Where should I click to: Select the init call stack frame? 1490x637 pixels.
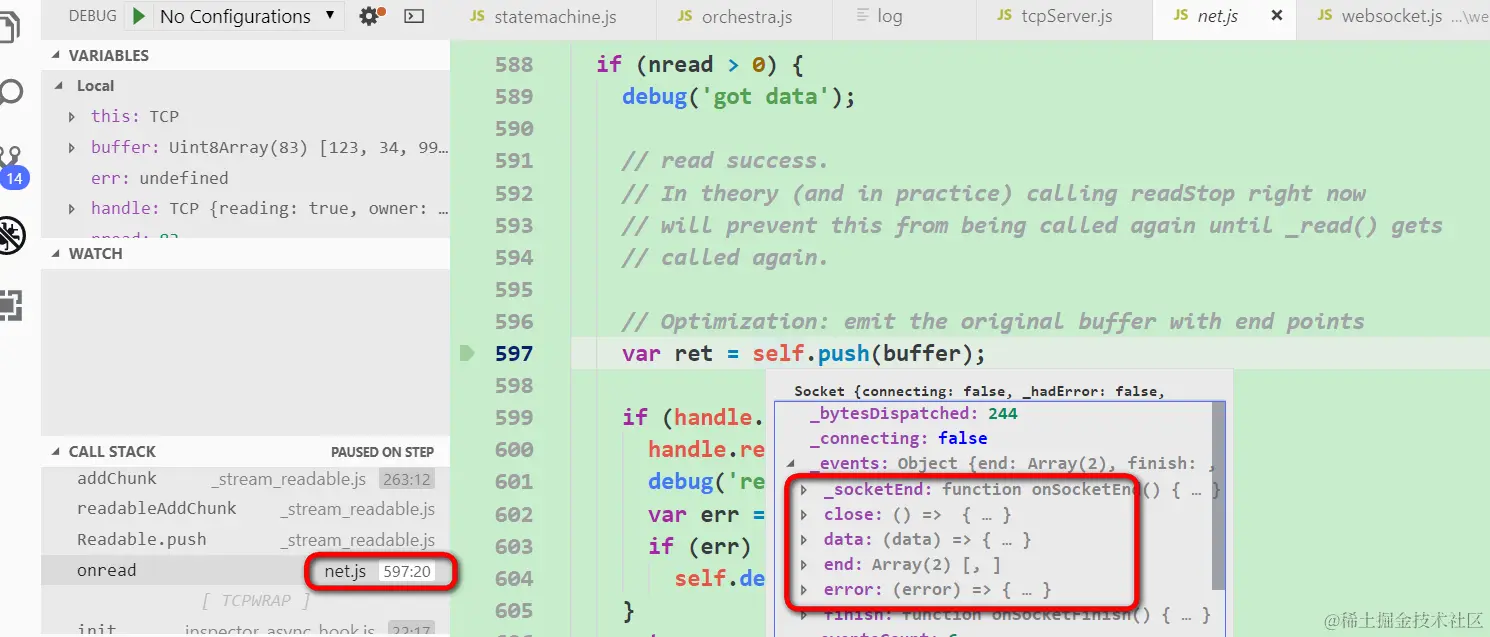click(245, 629)
